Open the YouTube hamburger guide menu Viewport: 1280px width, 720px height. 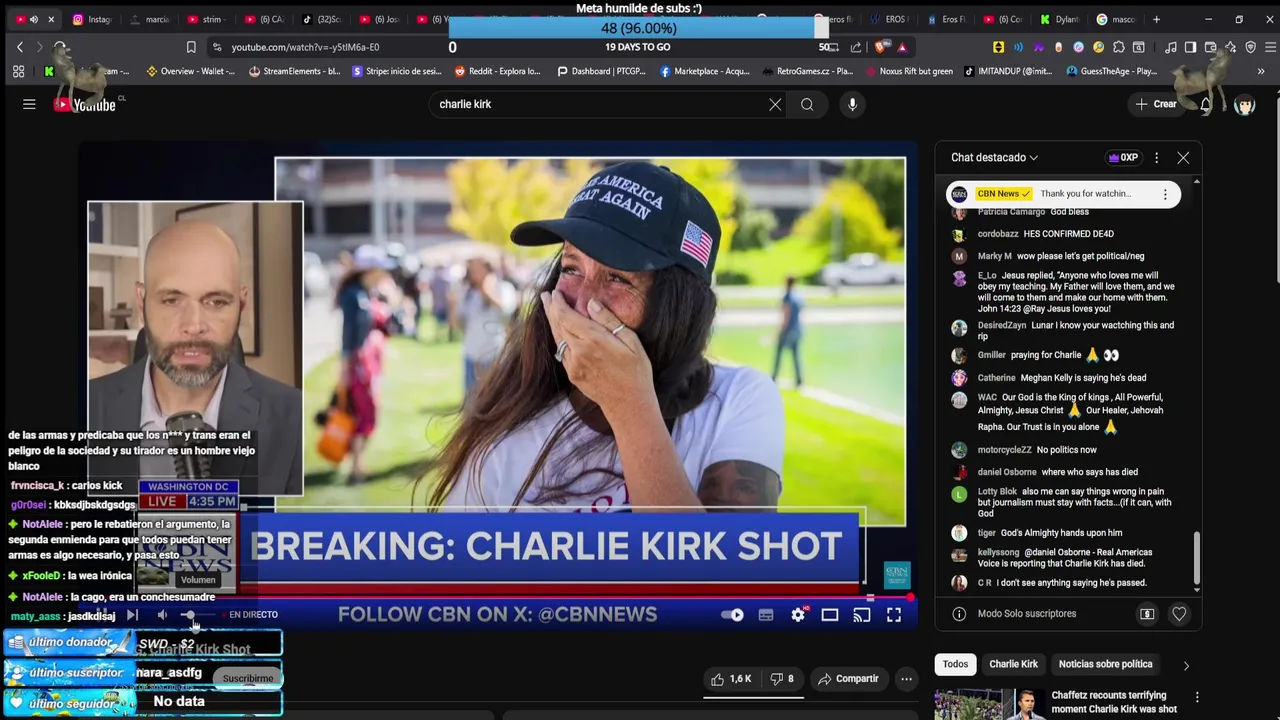(x=29, y=104)
